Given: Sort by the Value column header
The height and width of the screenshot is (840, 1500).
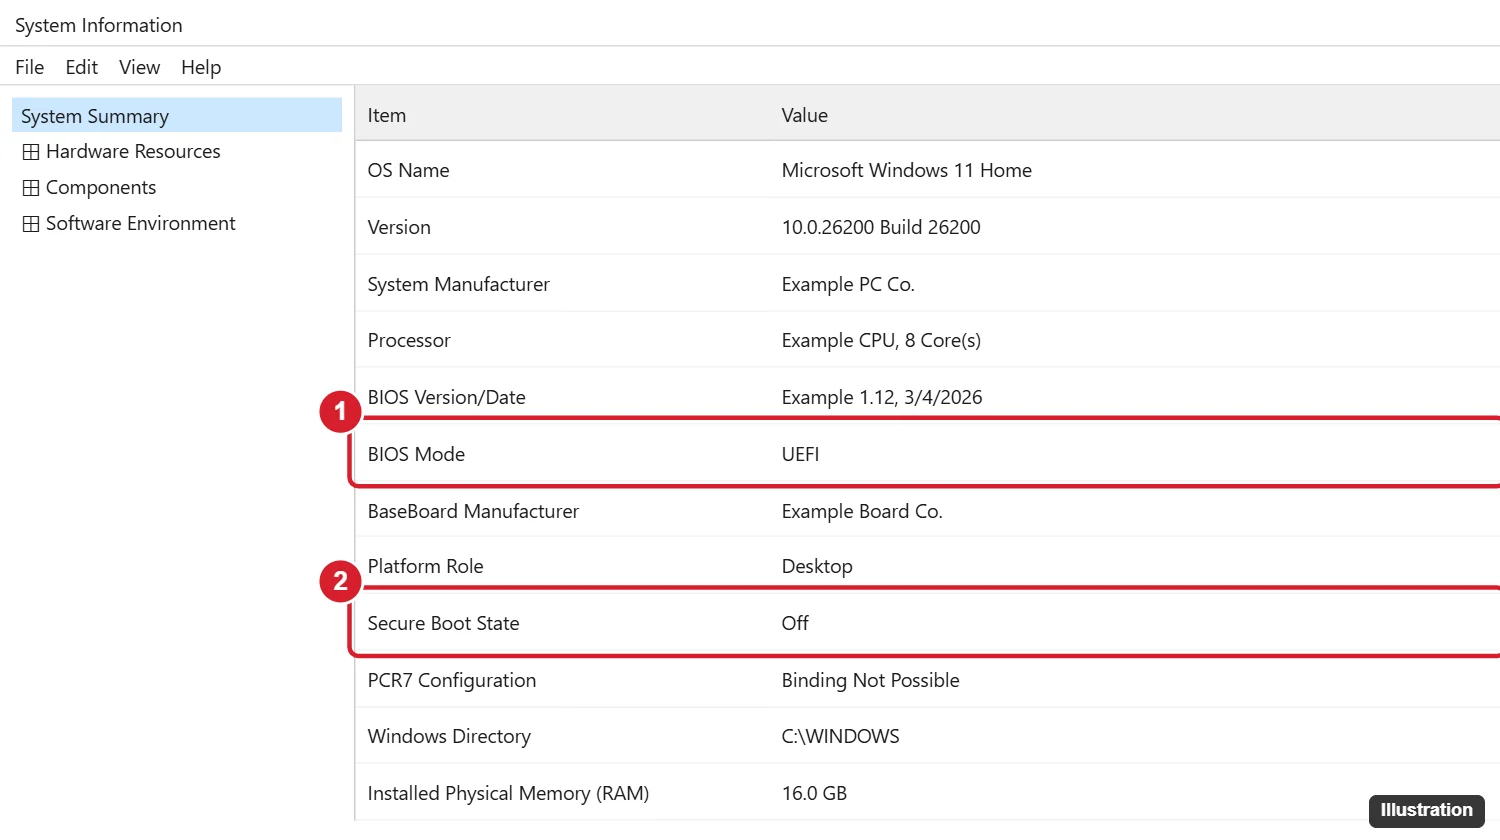Looking at the screenshot, I should tap(805, 115).
